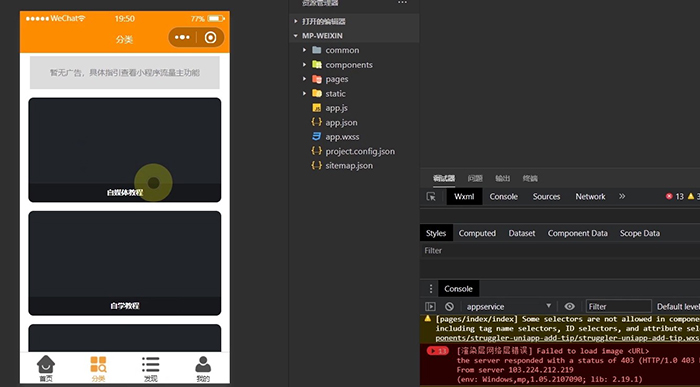Select the Styles tab
This screenshot has width=700, height=387.
coord(436,233)
